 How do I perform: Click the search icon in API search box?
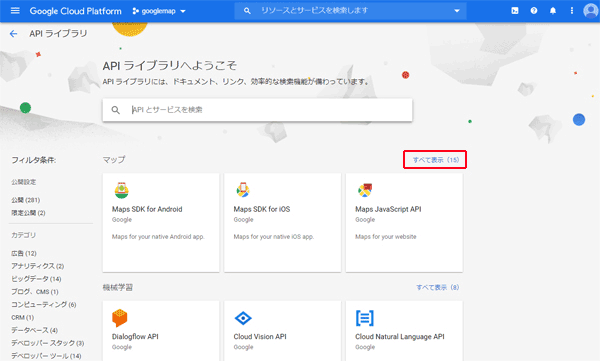click(x=115, y=110)
